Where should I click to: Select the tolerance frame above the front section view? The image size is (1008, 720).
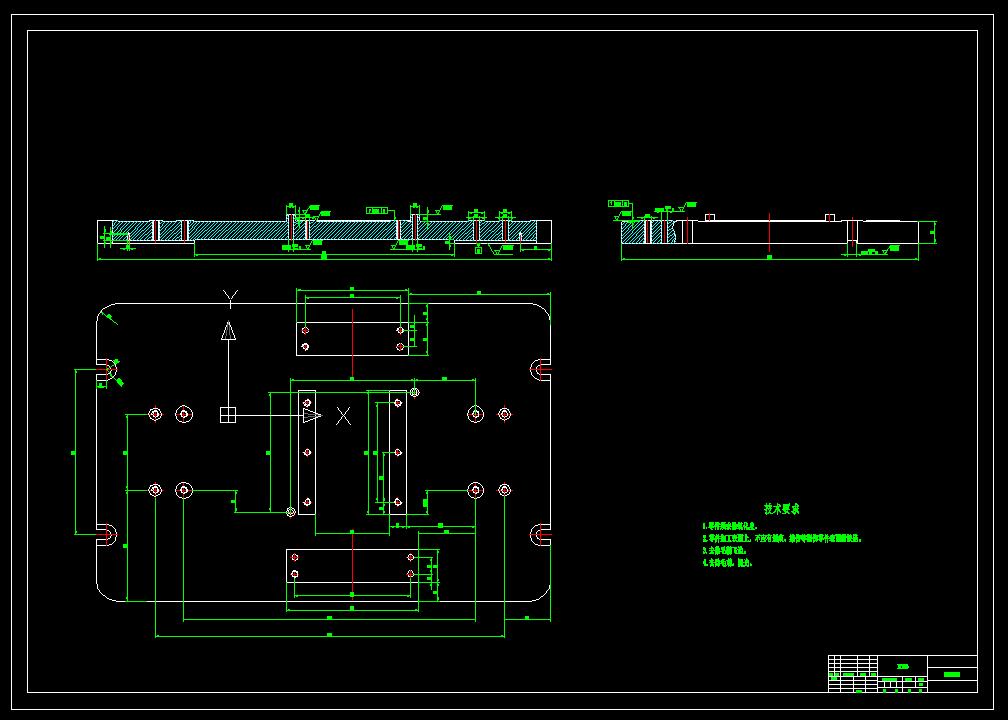point(377,211)
